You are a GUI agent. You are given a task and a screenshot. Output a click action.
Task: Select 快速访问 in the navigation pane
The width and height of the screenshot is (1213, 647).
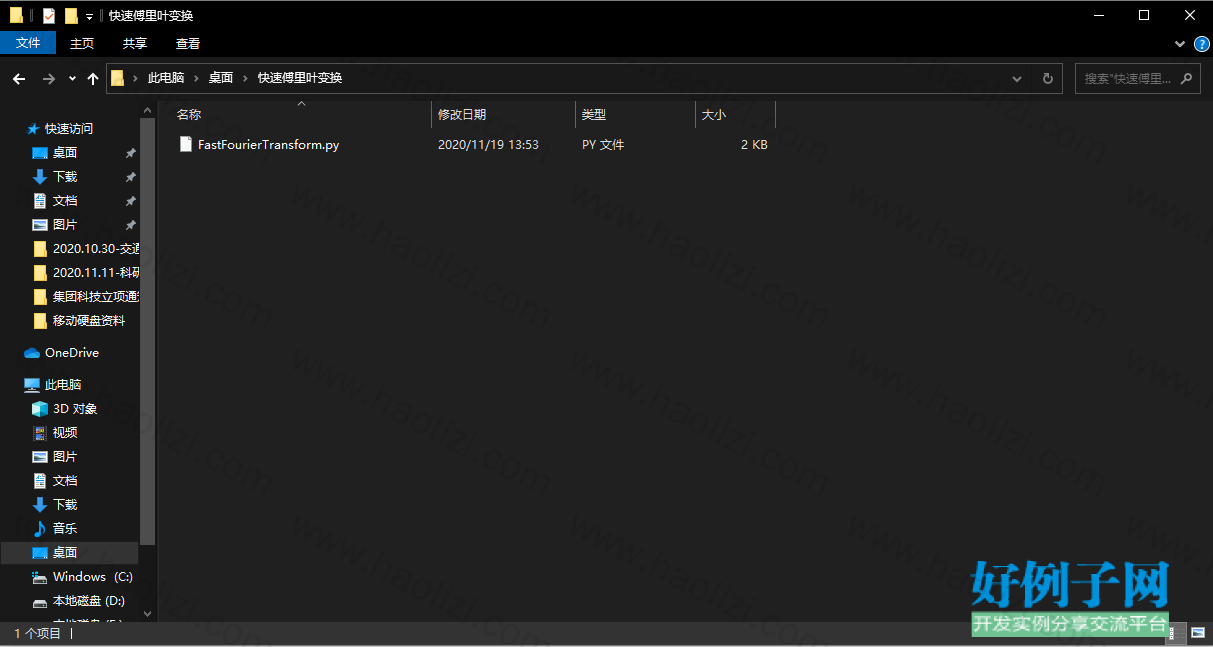coord(69,129)
